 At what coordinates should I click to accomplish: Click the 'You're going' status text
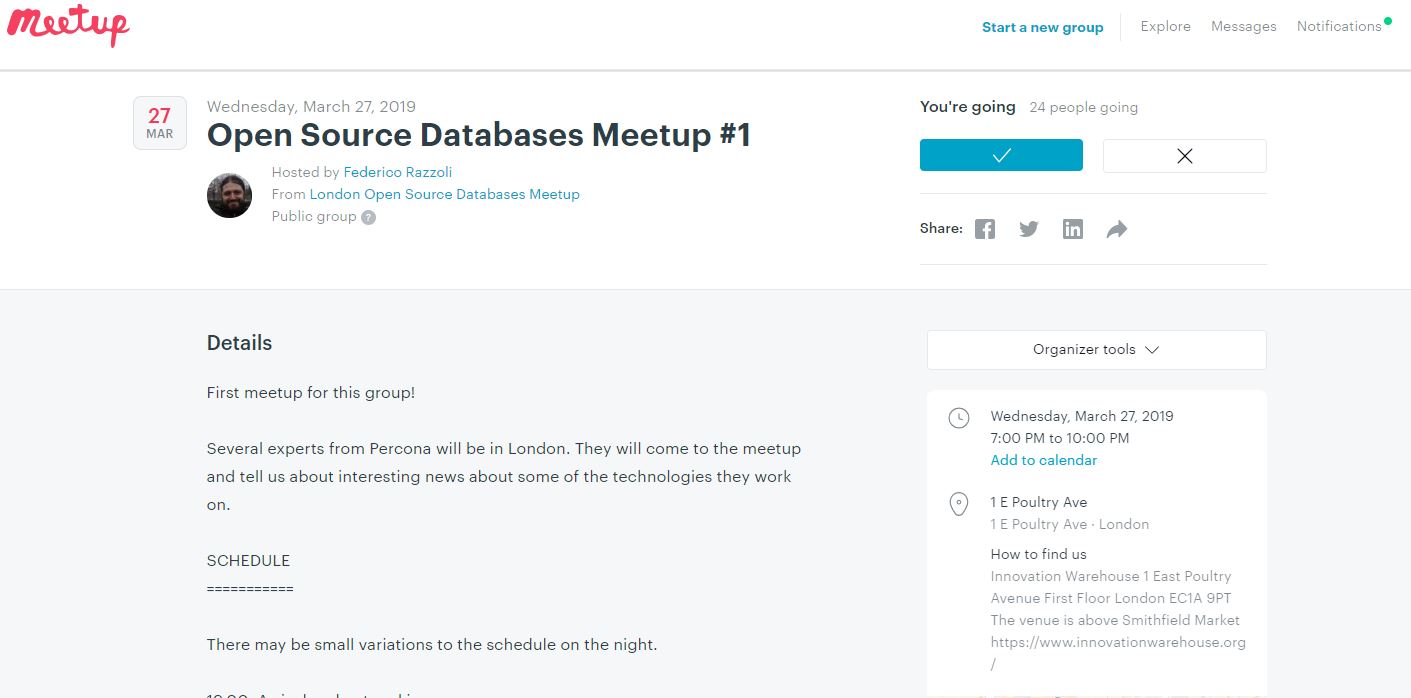(968, 107)
